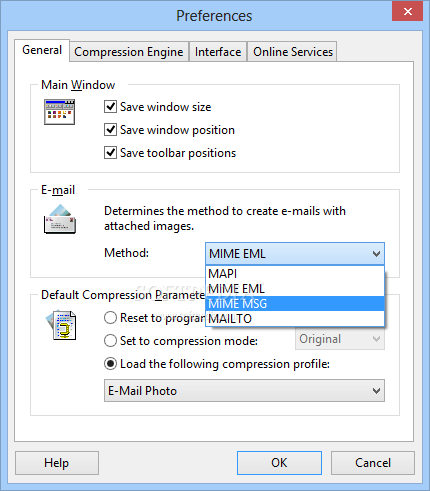Select MIME MSG in the dropdown list

(x=295, y=304)
